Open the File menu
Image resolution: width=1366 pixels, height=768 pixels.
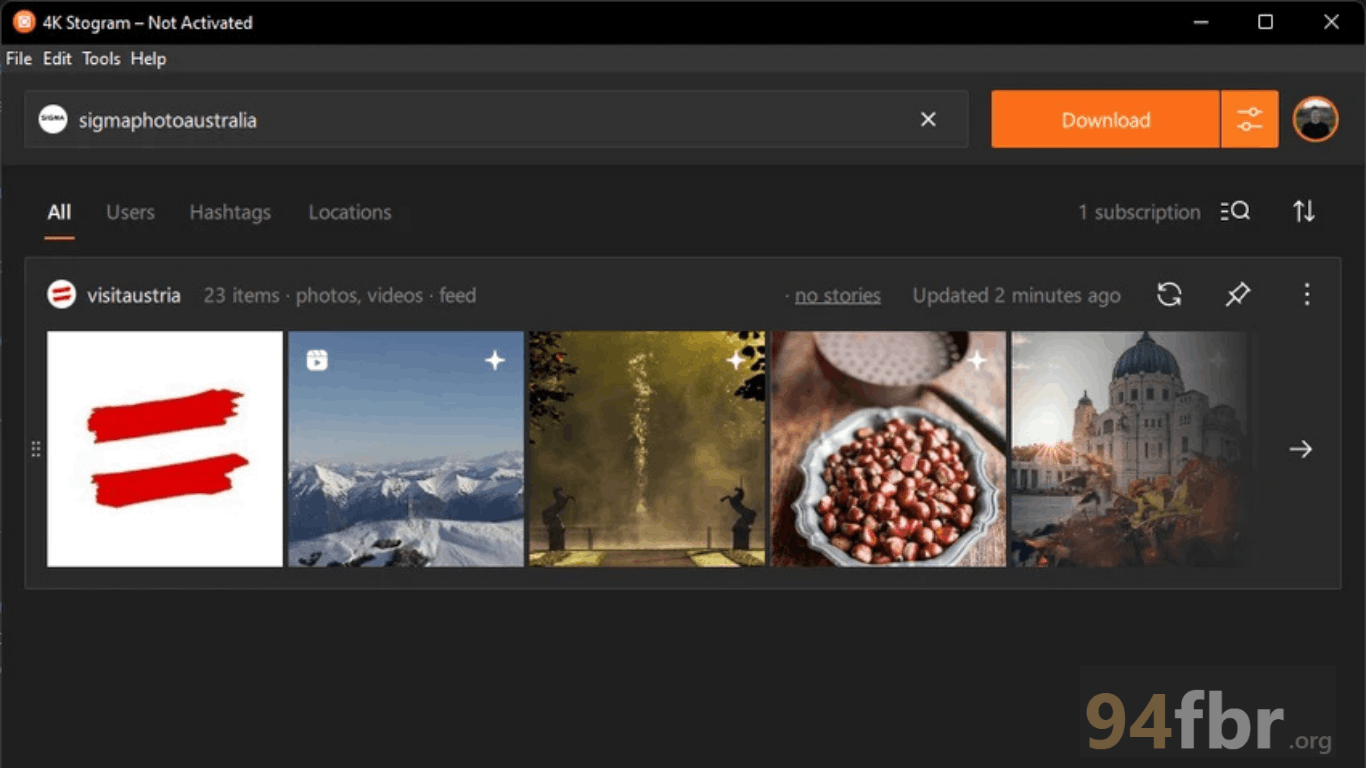point(19,59)
